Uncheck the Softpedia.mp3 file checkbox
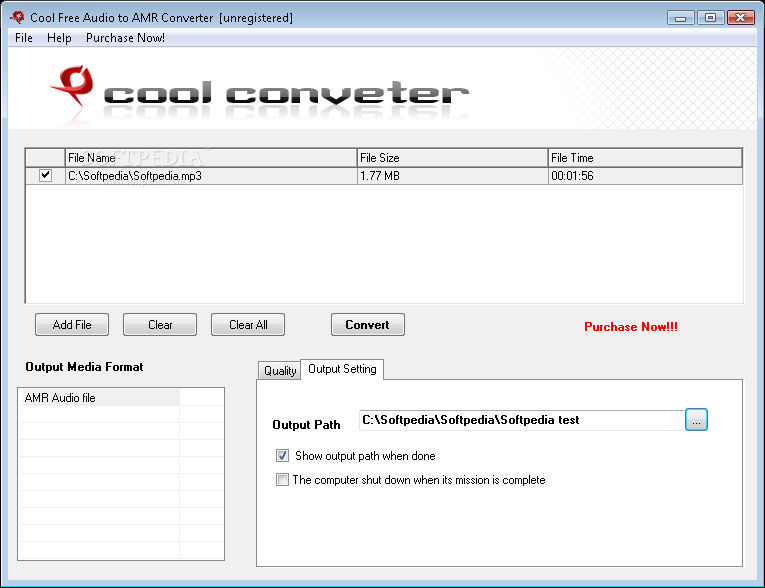Image resolution: width=765 pixels, height=588 pixels. pos(45,175)
